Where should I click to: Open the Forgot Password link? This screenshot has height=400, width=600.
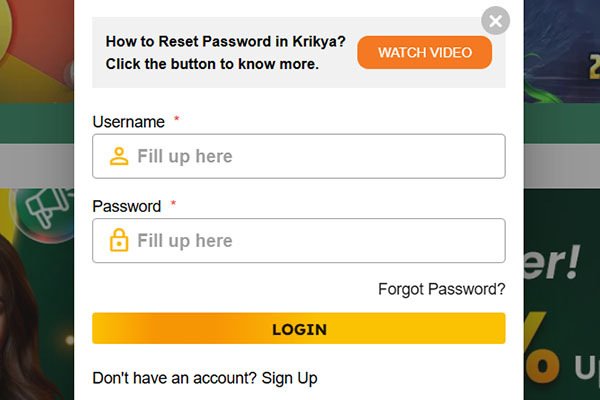tap(441, 289)
